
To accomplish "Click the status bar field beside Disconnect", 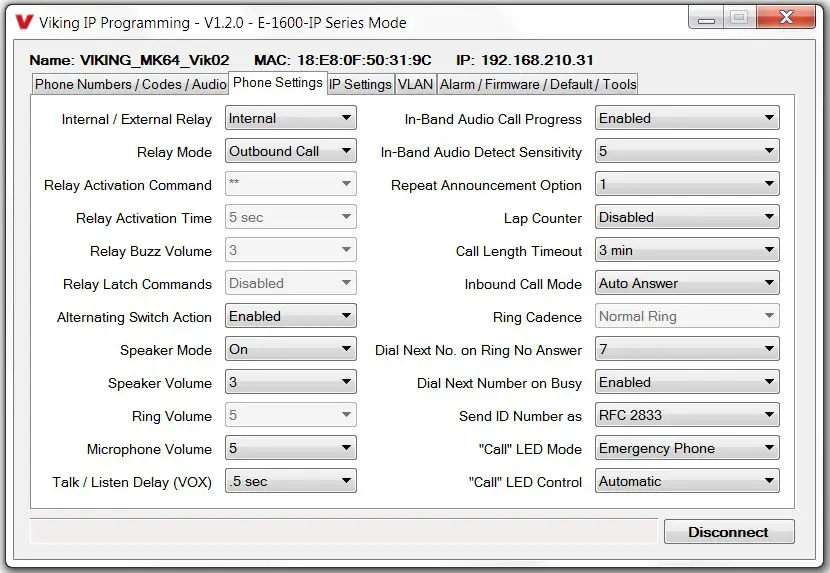I will point(344,531).
